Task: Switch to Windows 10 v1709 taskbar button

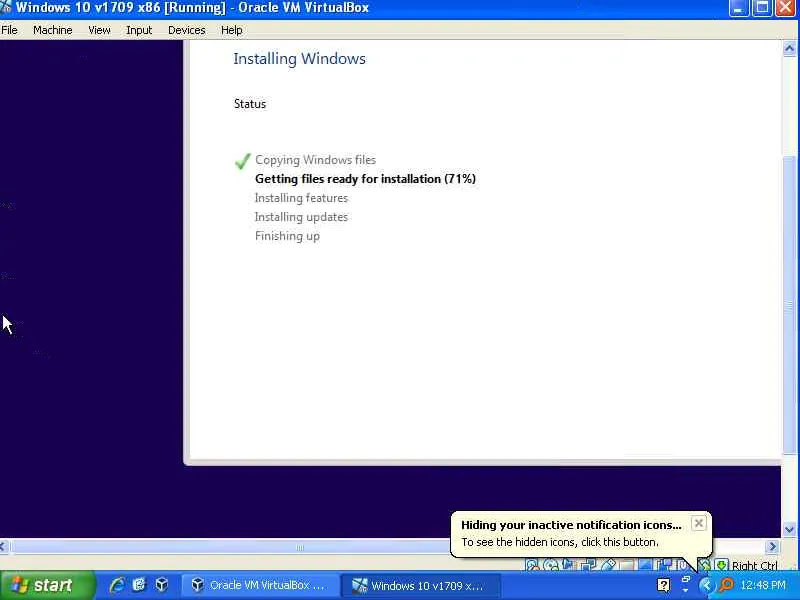Action: [x=420, y=585]
